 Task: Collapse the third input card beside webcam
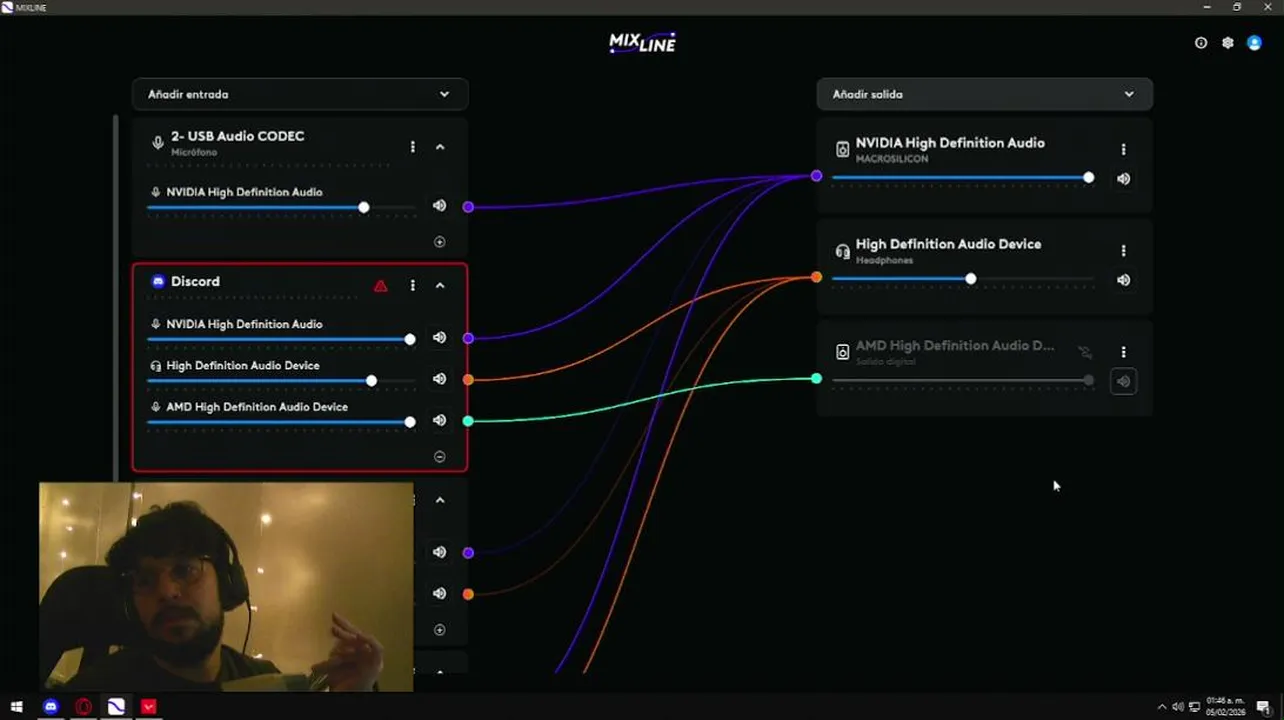tap(440, 500)
